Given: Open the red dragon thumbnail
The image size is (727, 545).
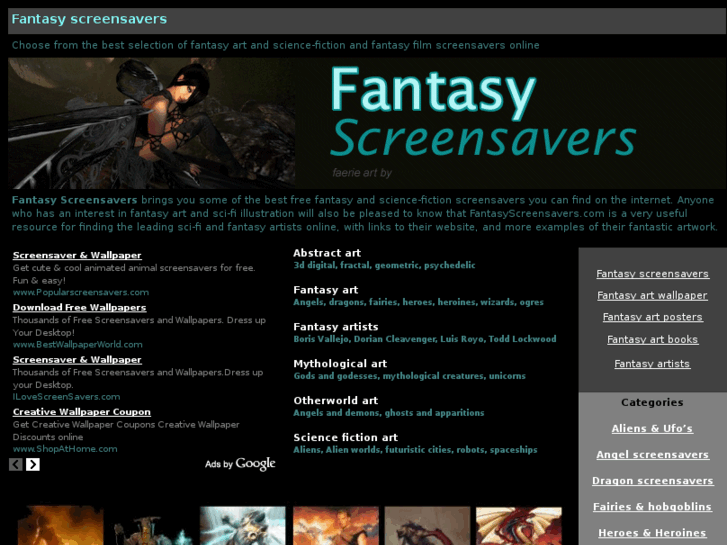Looking at the screenshot, I should click(x=519, y=526).
